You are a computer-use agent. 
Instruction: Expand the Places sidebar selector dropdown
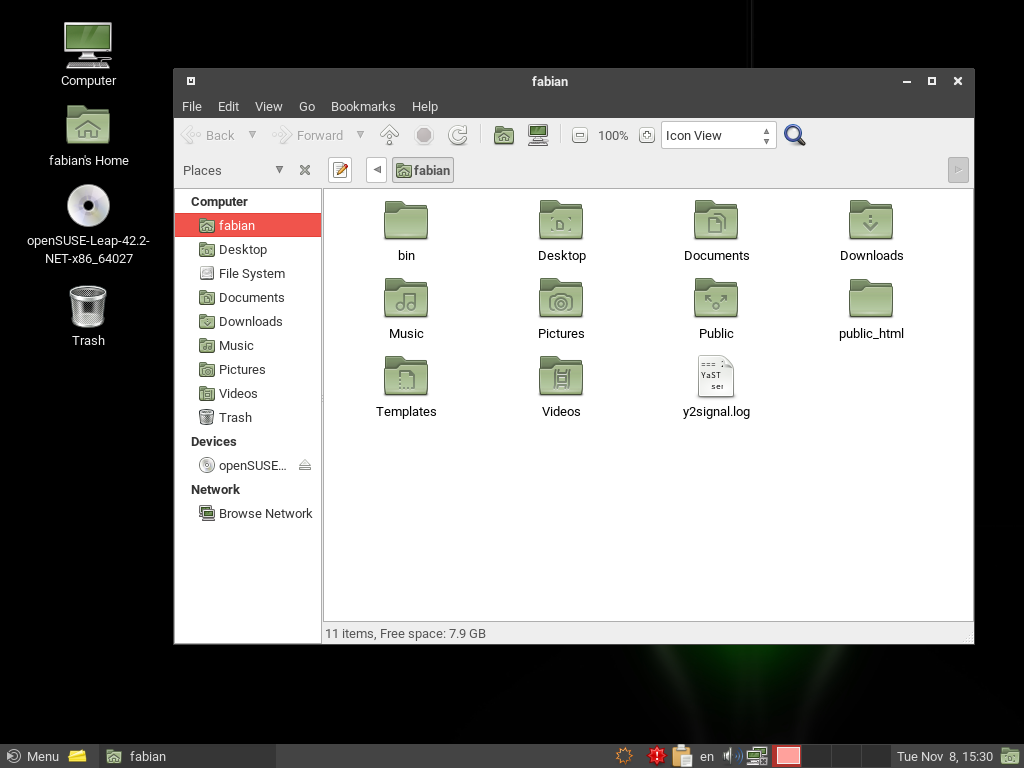coord(279,170)
